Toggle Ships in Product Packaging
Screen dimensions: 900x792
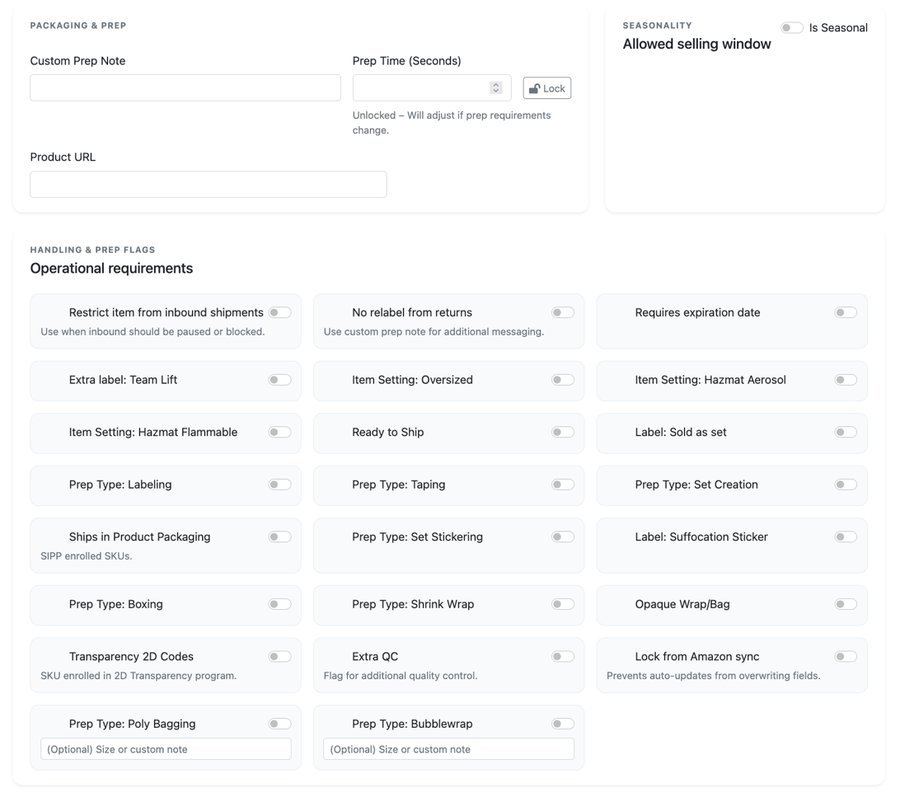point(280,537)
